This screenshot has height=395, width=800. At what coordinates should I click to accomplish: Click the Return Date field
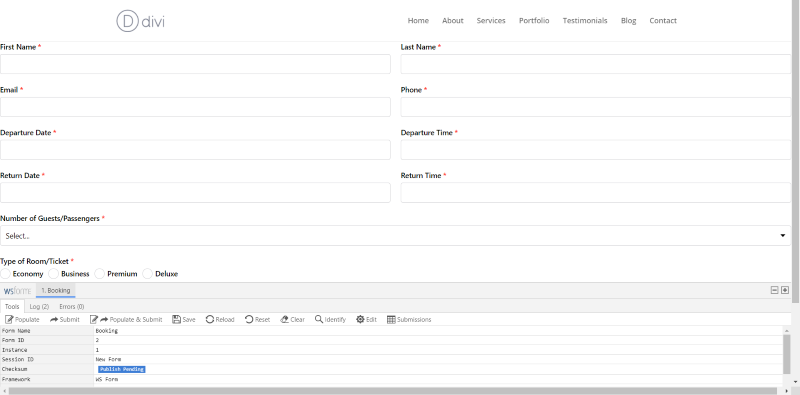pyautogui.click(x=195, y=192)
